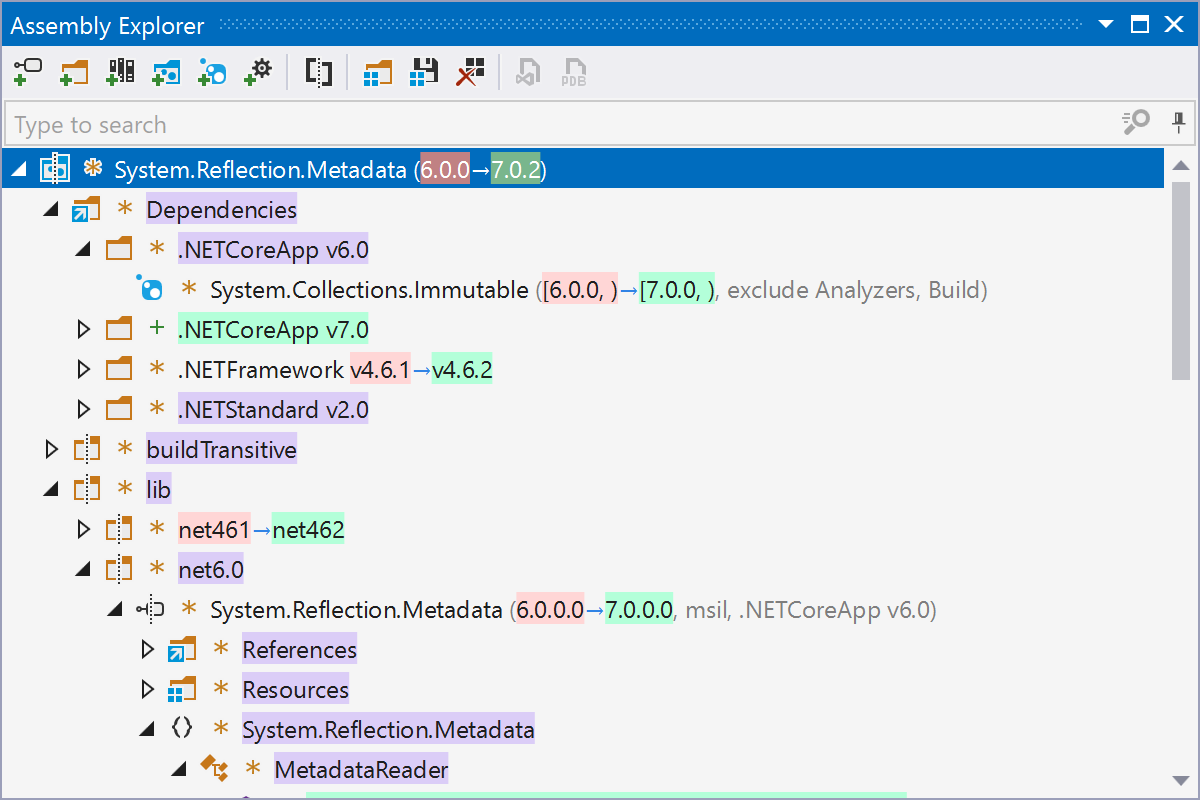Image resolution: width=1200 pixels, height=800 pixels.
Task: Collapse the Dependencies tree node
Action: click(x=52, y=210)
